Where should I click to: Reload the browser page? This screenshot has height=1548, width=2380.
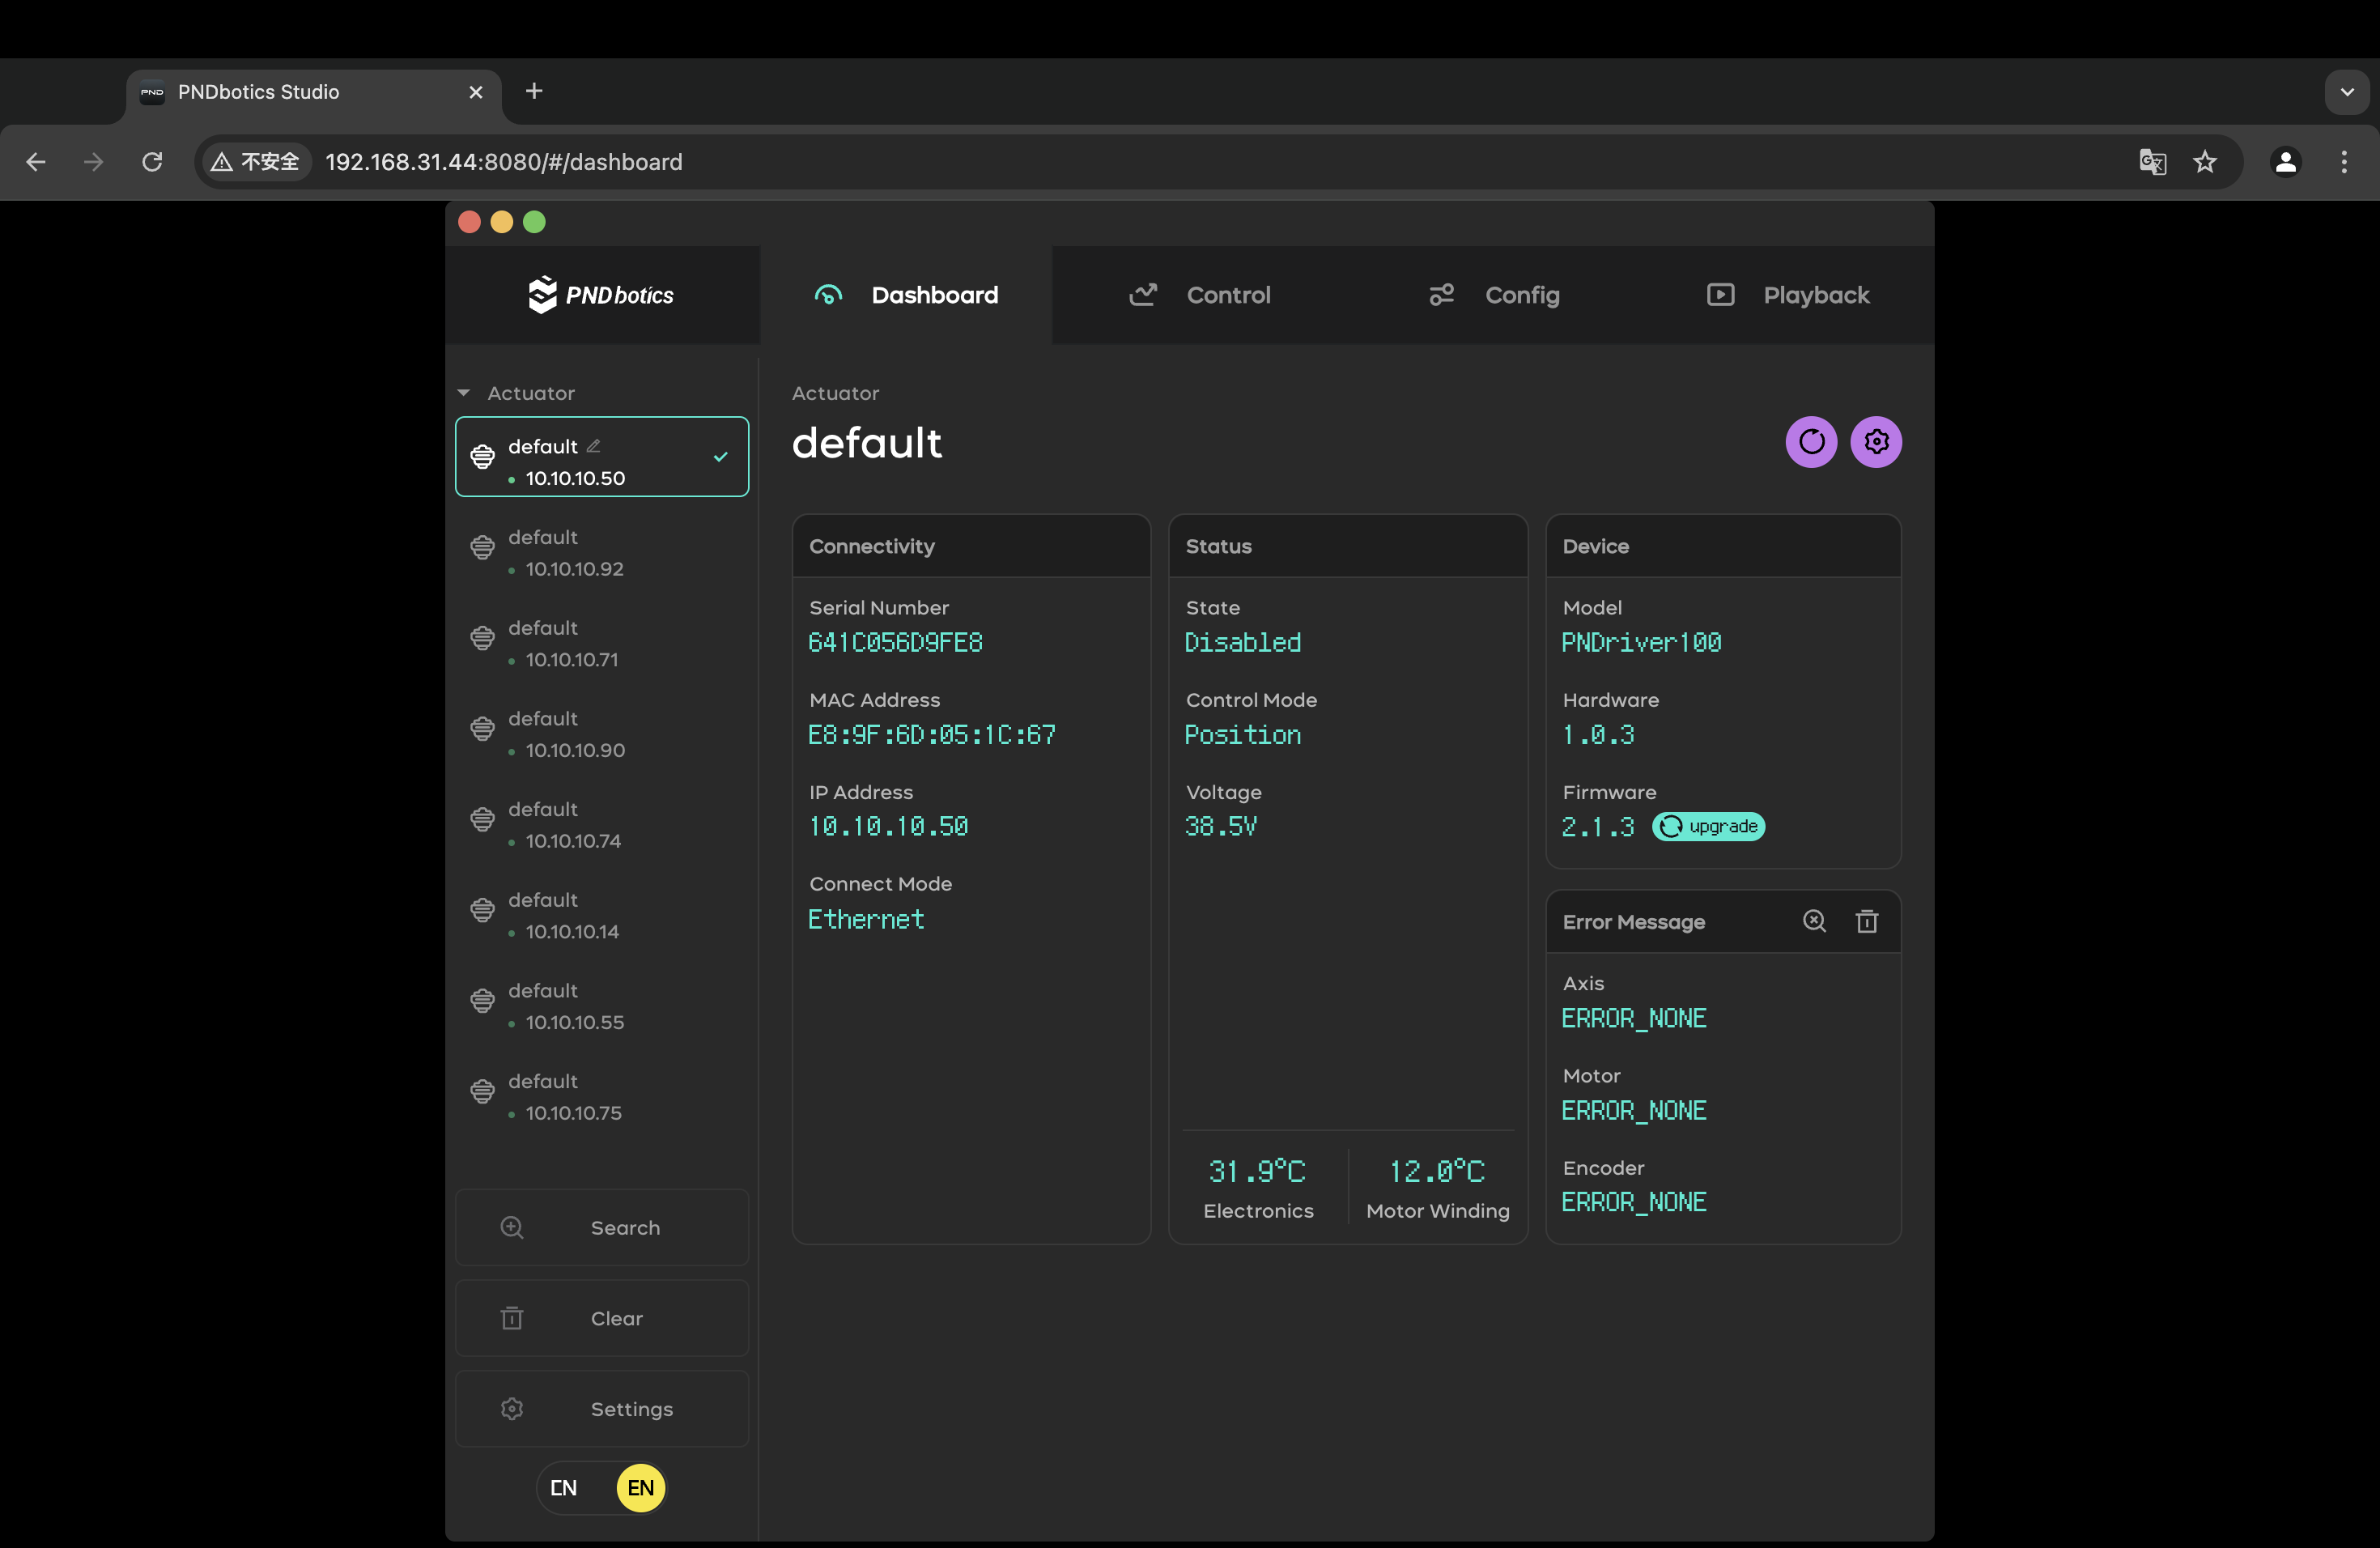(x=152, y=162)
